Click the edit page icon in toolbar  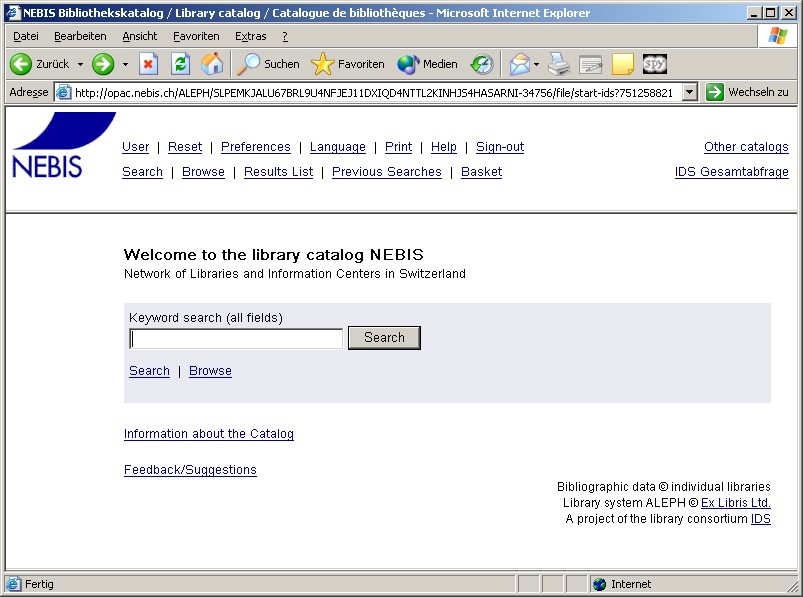coord(590,64)
